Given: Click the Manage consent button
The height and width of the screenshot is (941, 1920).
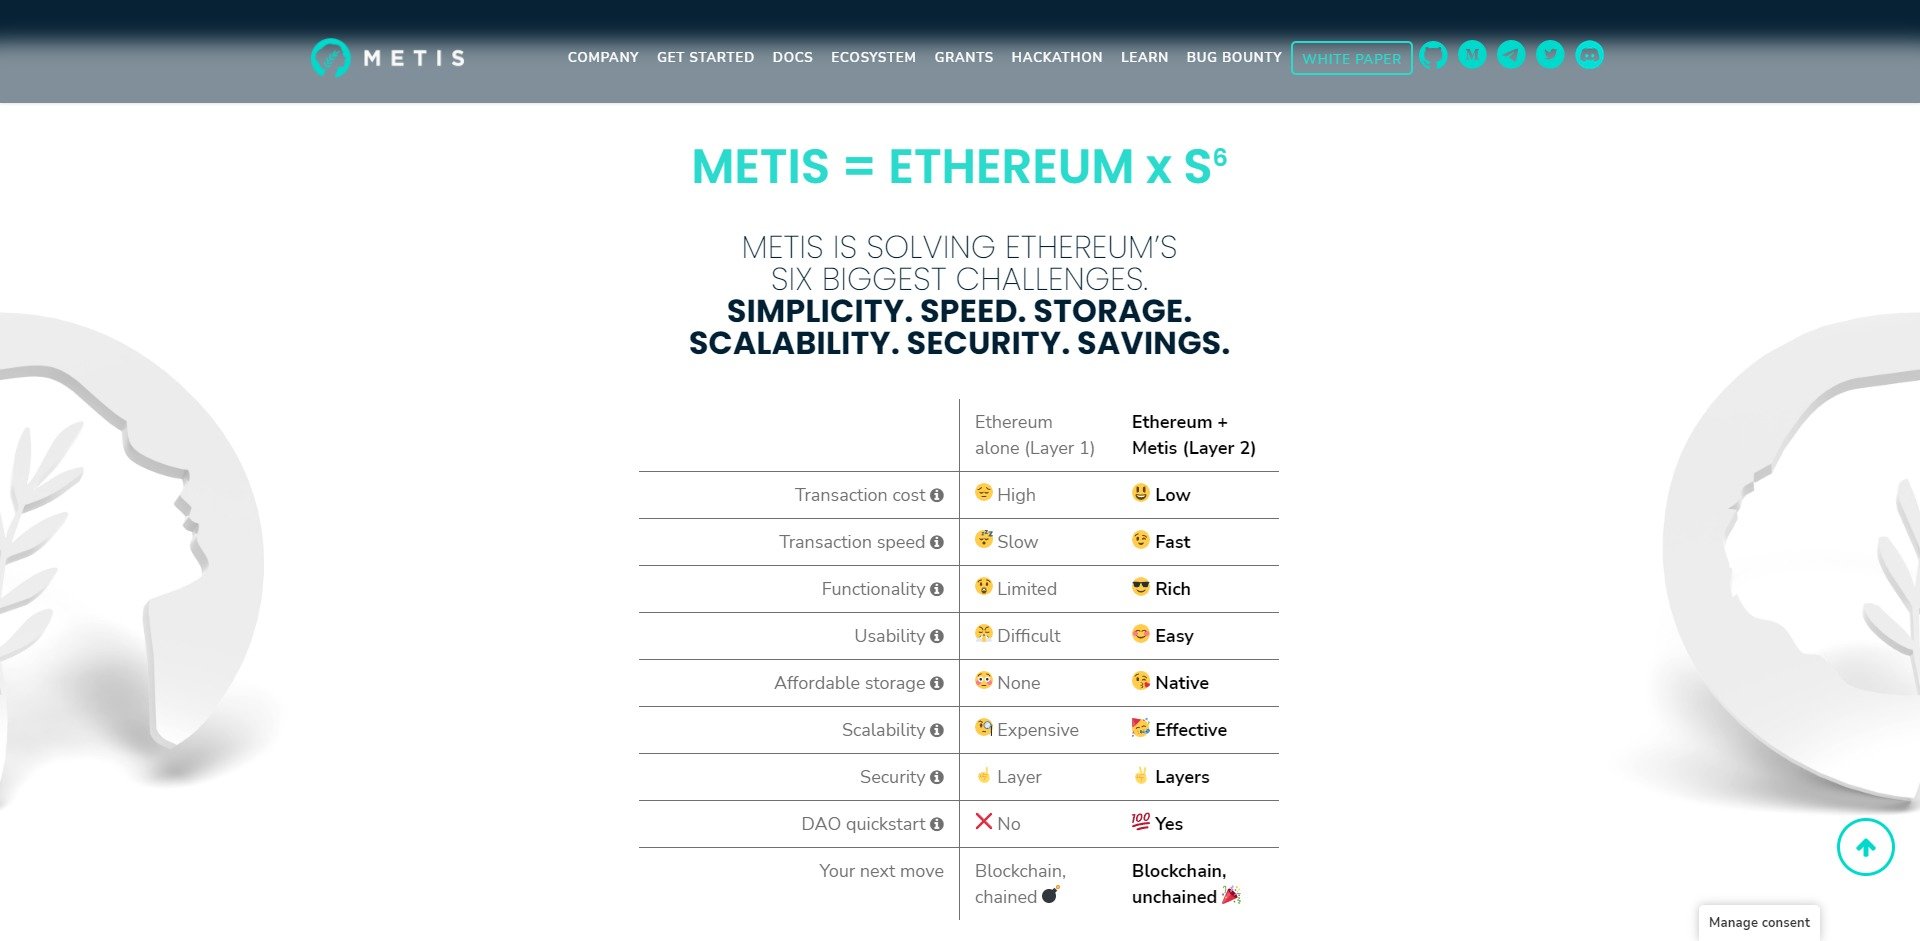Looking at the screenshot, I should 1758,922.
